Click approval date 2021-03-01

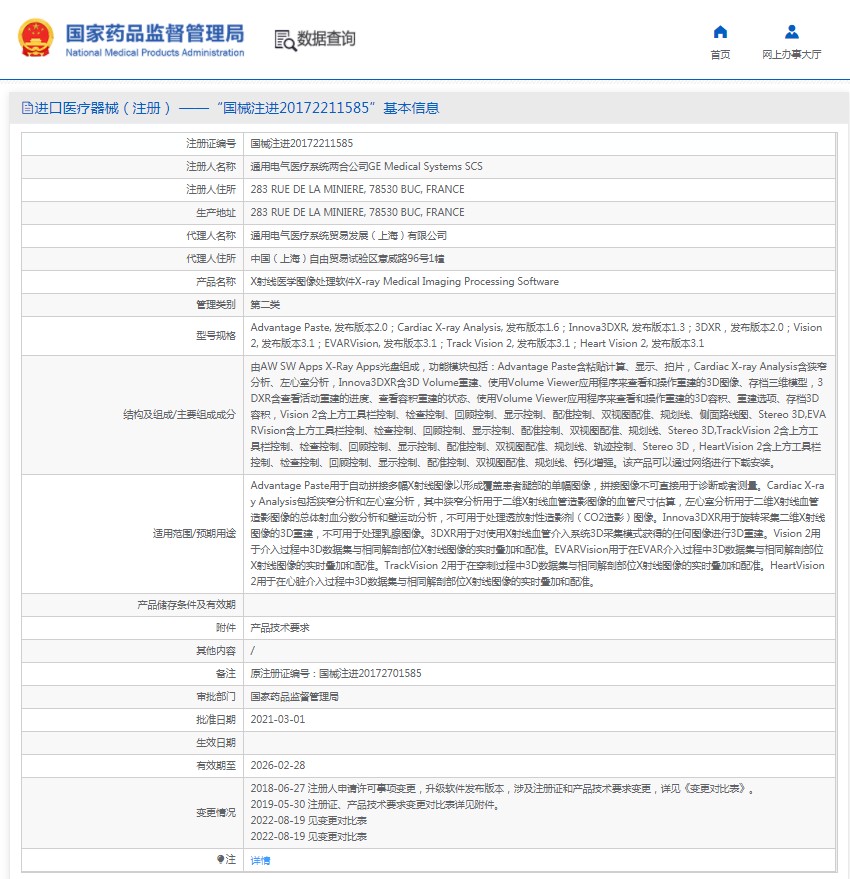pos(278,719)
